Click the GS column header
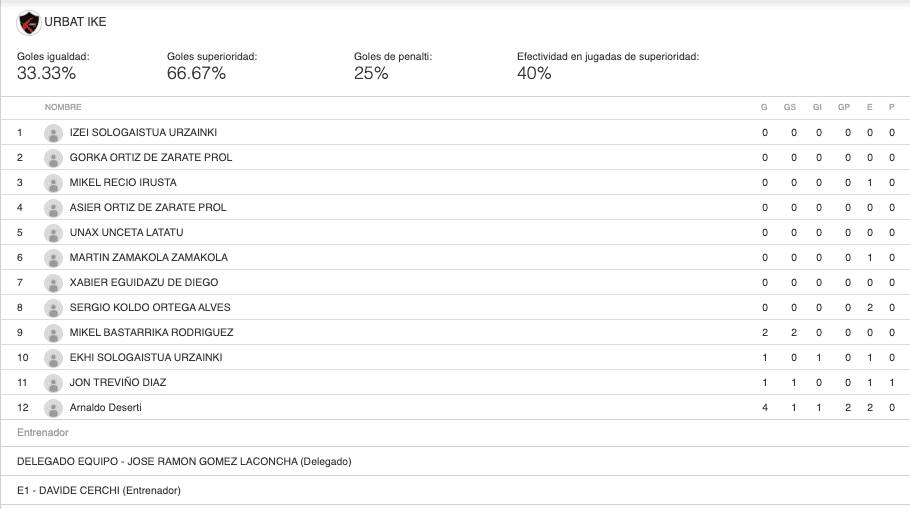This screenshot has height=509, width=910. pyautogui.click(x=790, y=107)
